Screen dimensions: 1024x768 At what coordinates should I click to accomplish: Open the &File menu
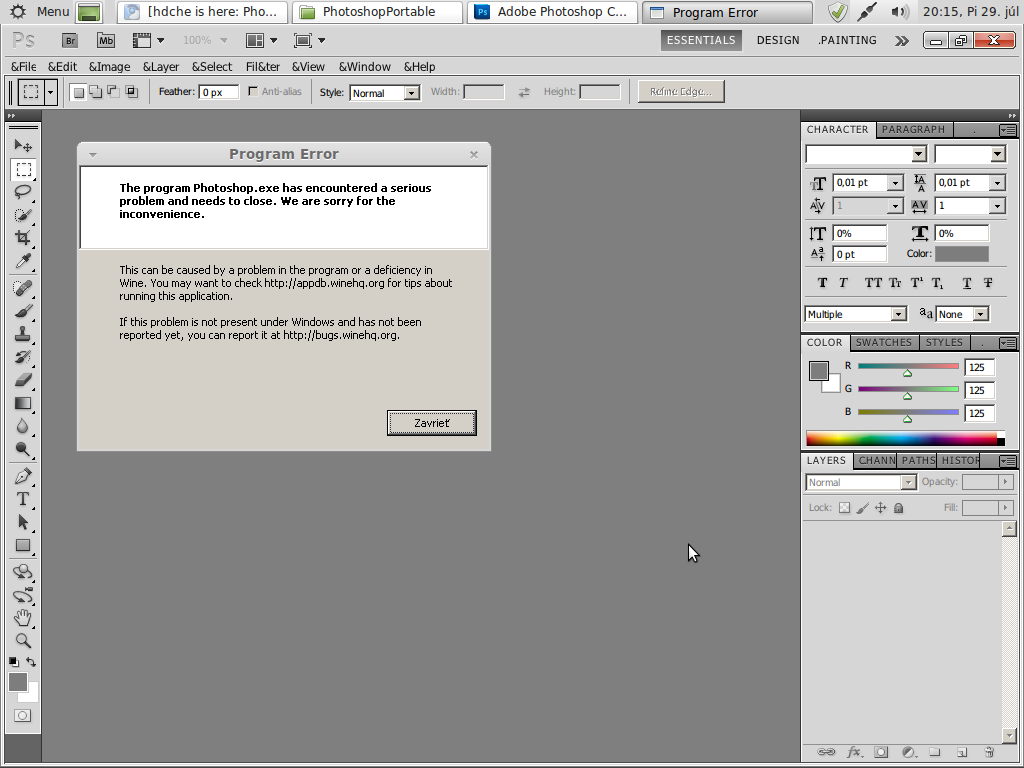[24, 67]
